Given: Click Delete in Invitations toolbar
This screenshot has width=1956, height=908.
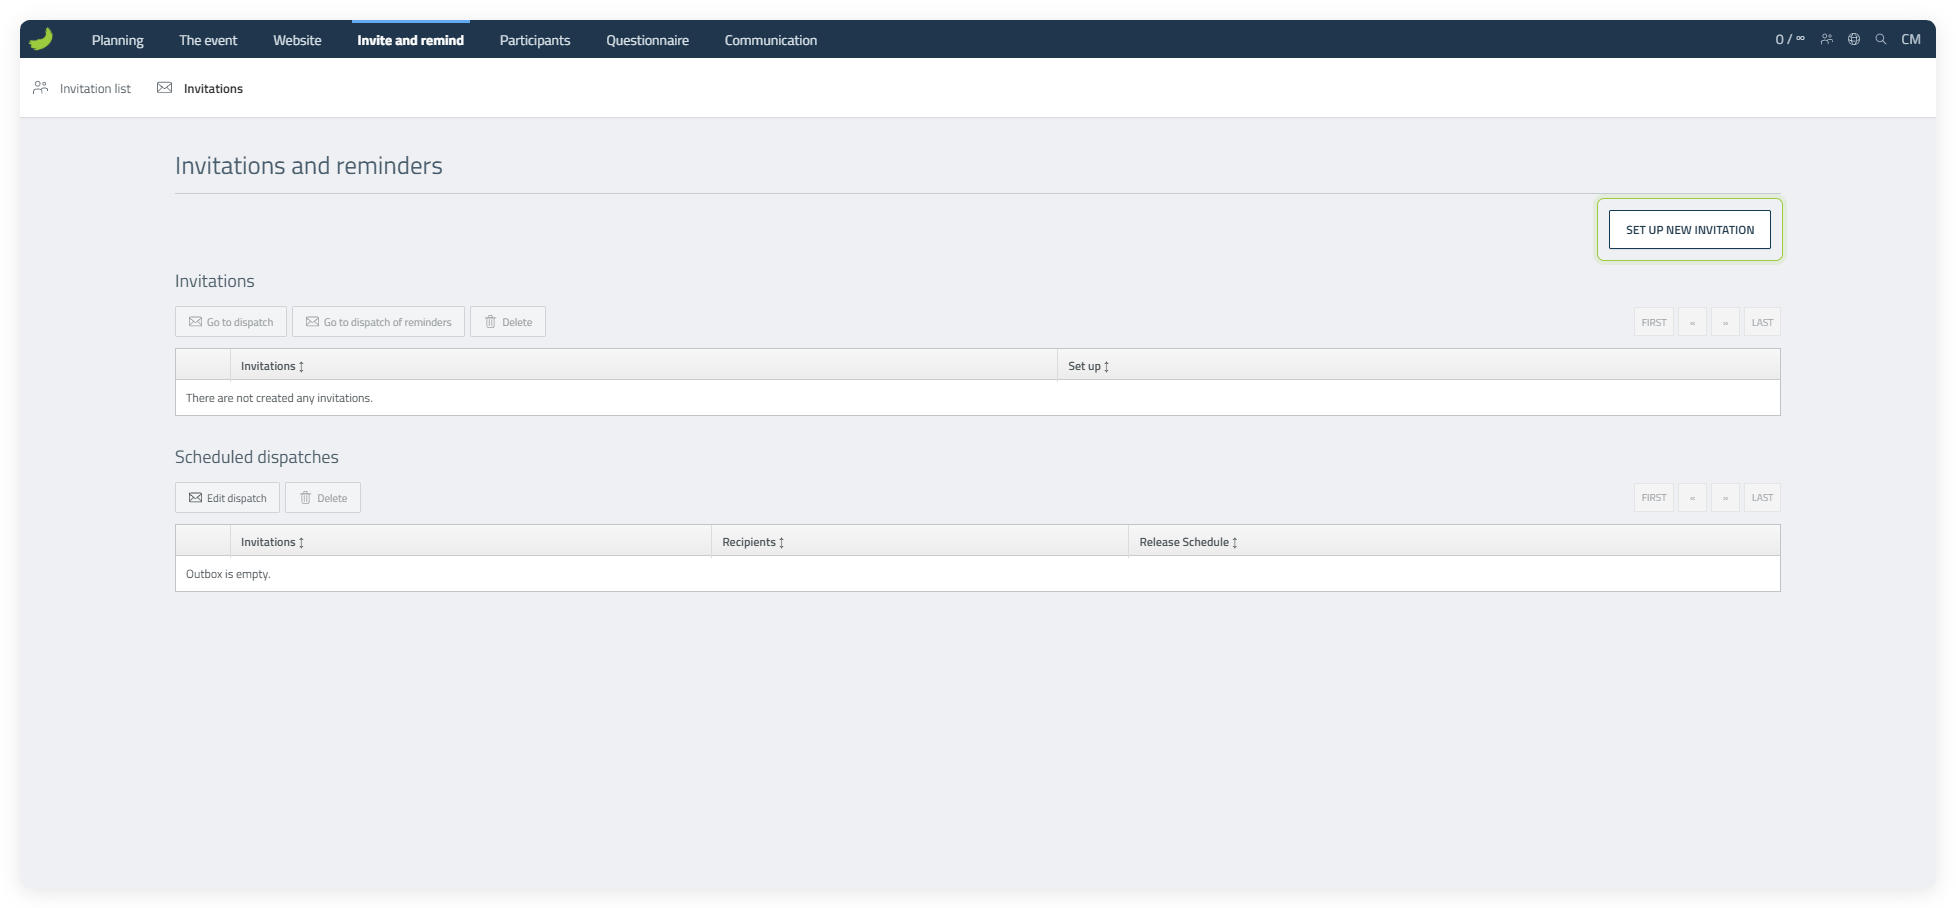Looking at the screenshot, I should [x=508, y=322].
